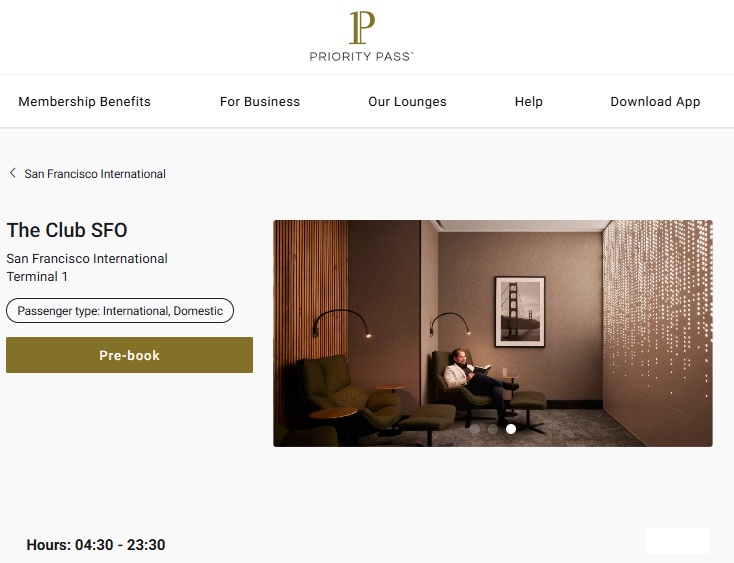Click Download App in navigation

click(x=655, y=102)
